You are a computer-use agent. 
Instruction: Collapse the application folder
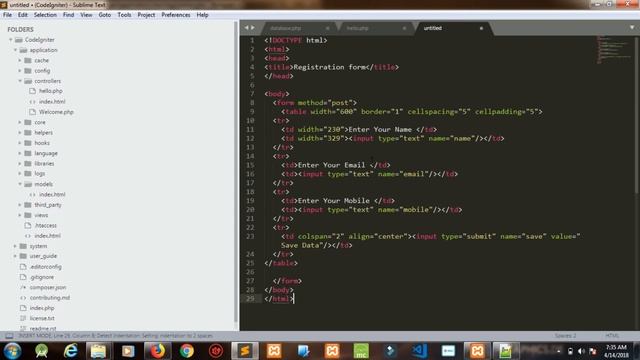click(16, 50)
